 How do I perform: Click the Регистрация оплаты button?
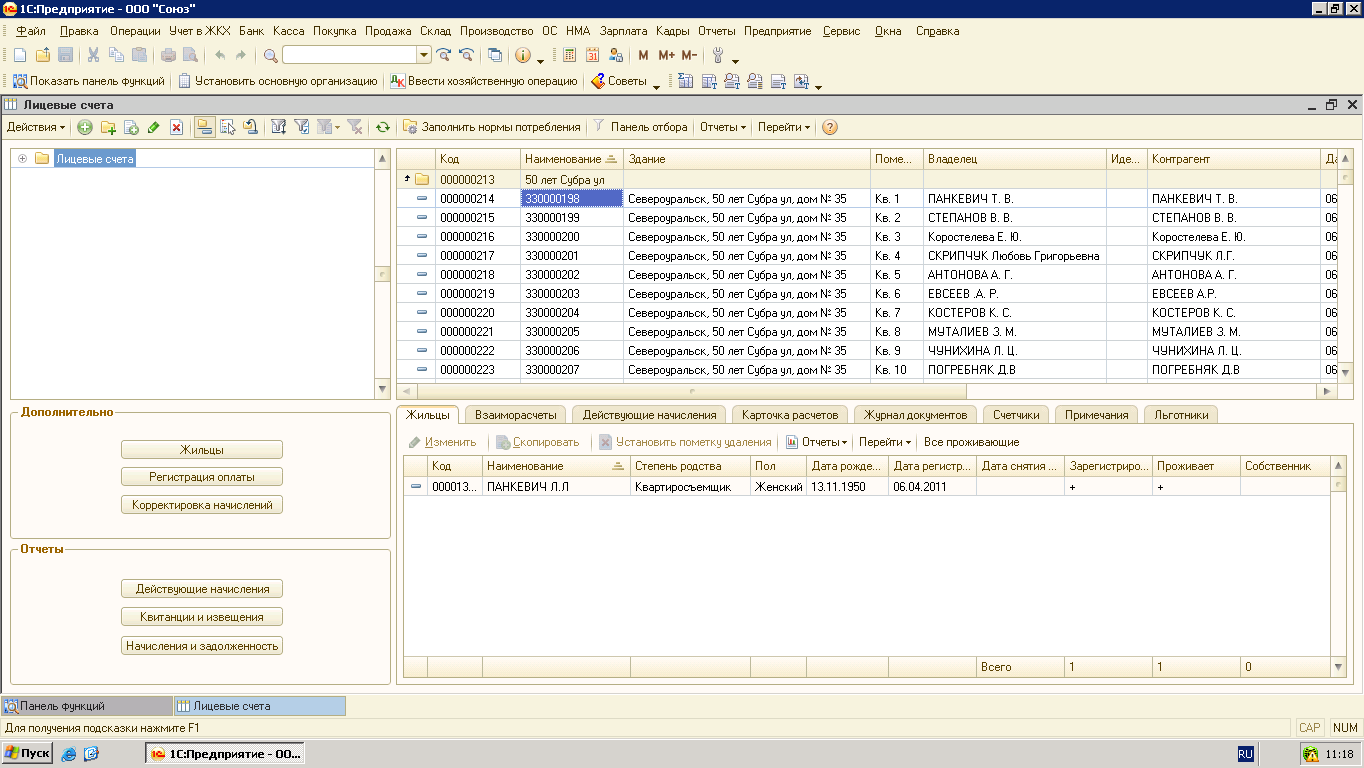click(x=201, y=477)
